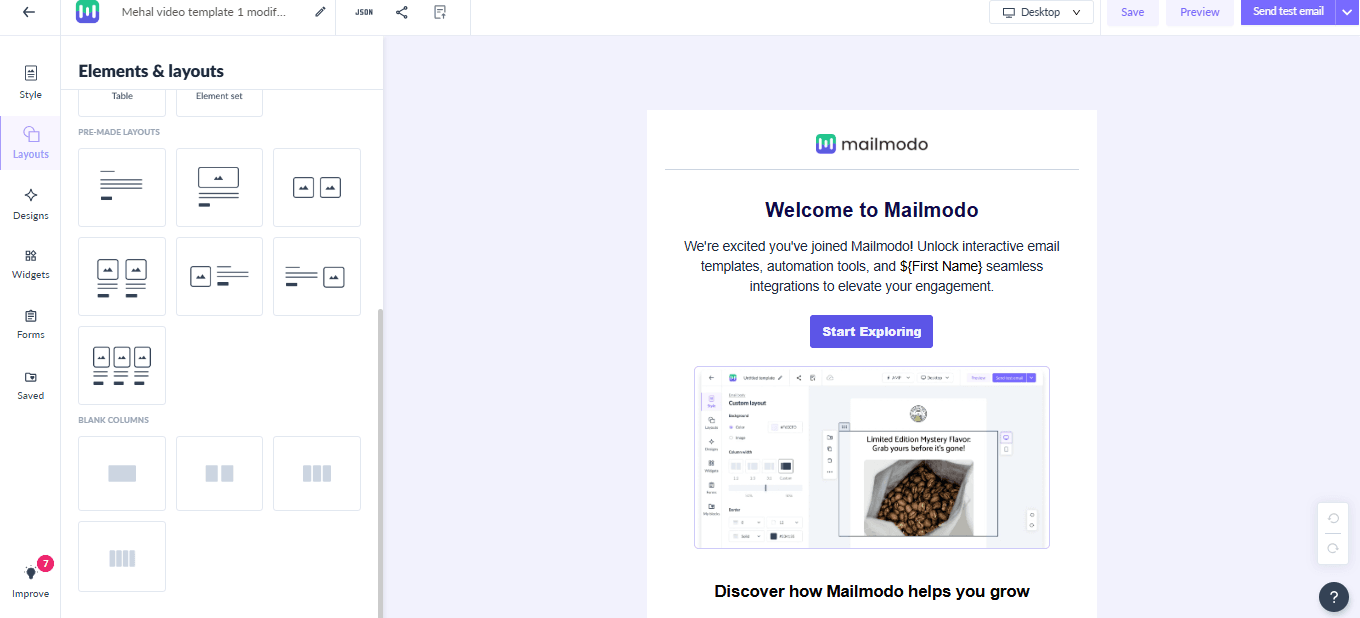Open the help question mark button
Screen dimensions: 1360x618
[1334, 597]
